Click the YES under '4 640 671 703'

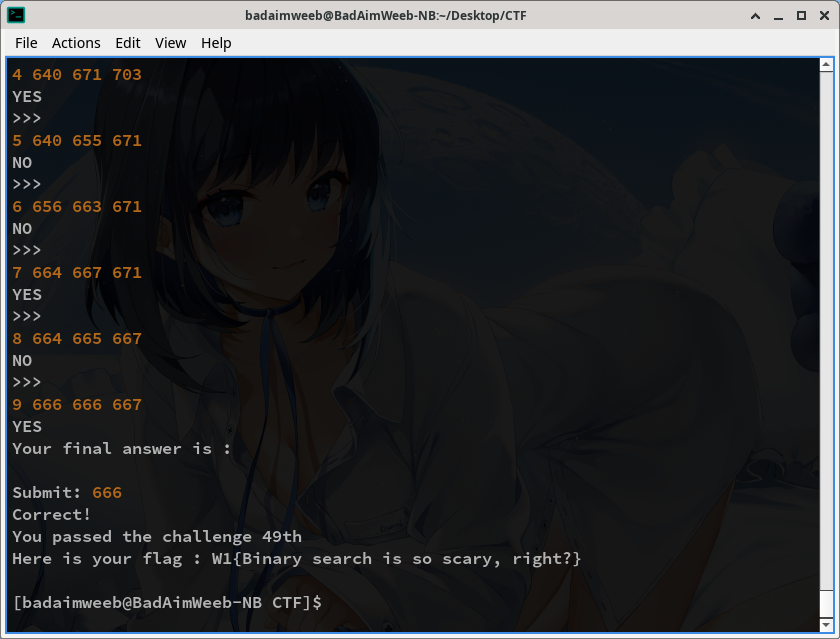click(x=27, y=96)
